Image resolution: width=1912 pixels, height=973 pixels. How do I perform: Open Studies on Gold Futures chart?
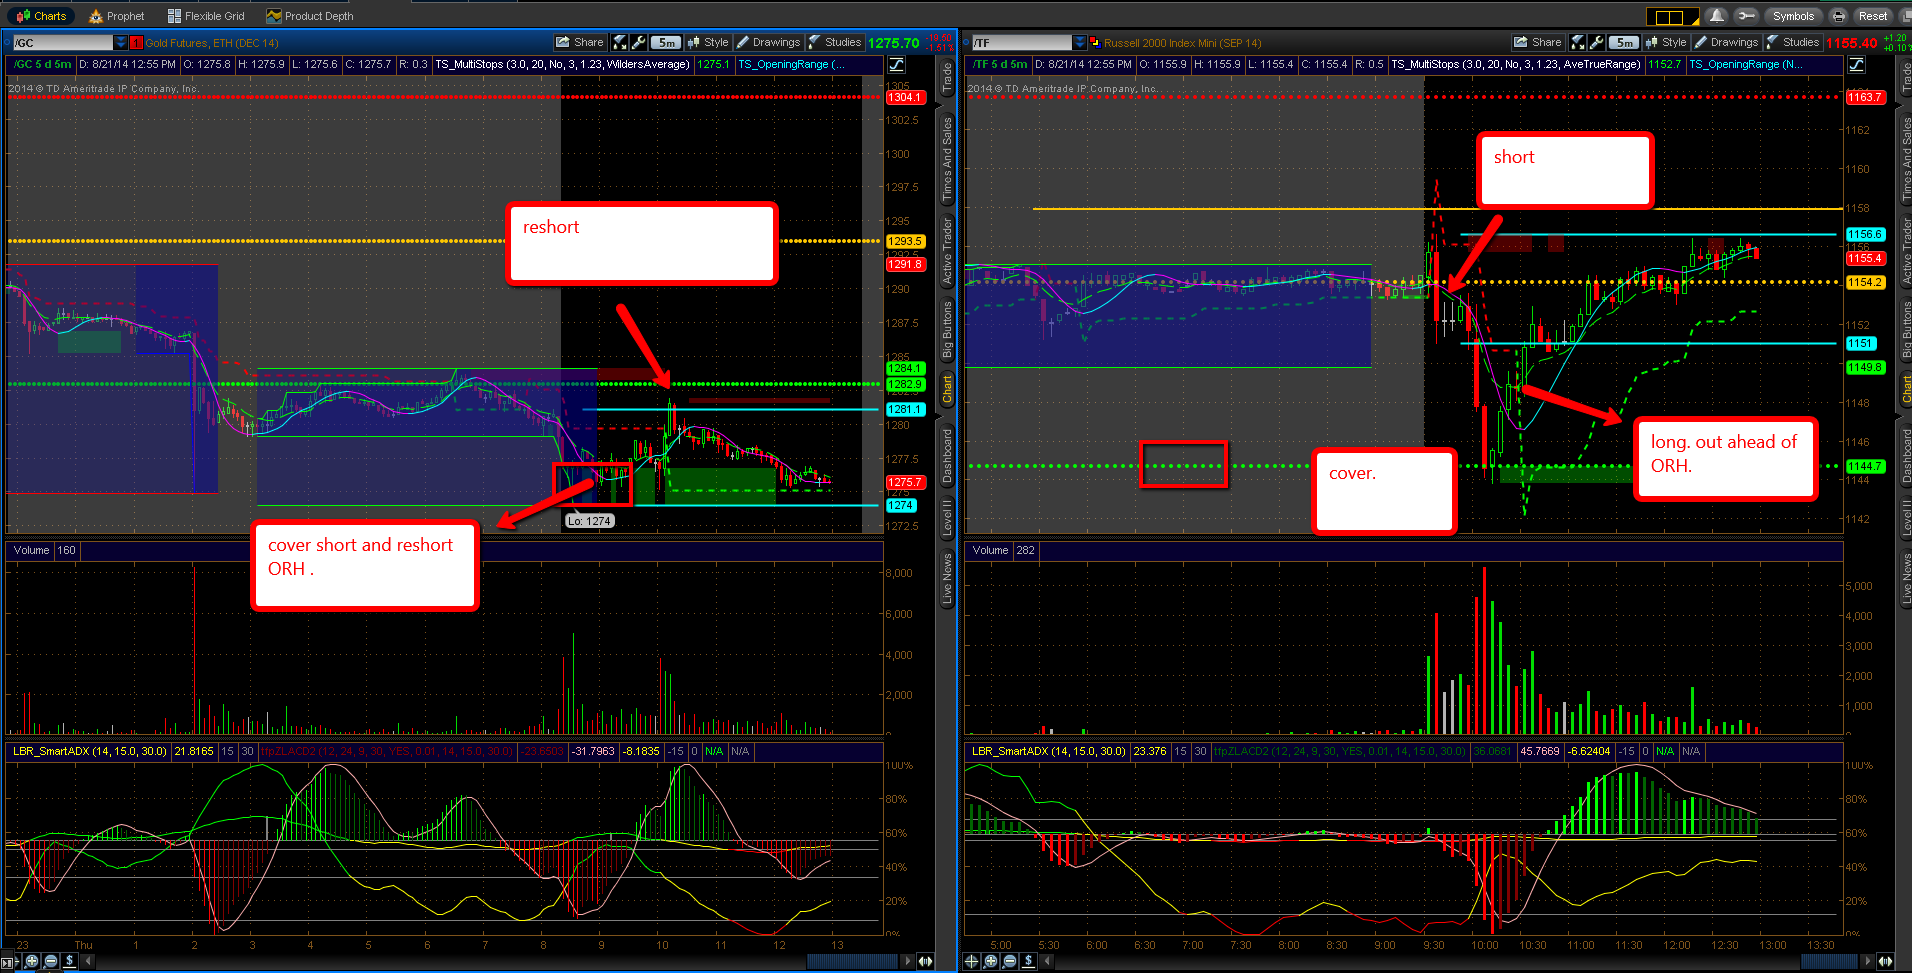(x=835, y=42)
